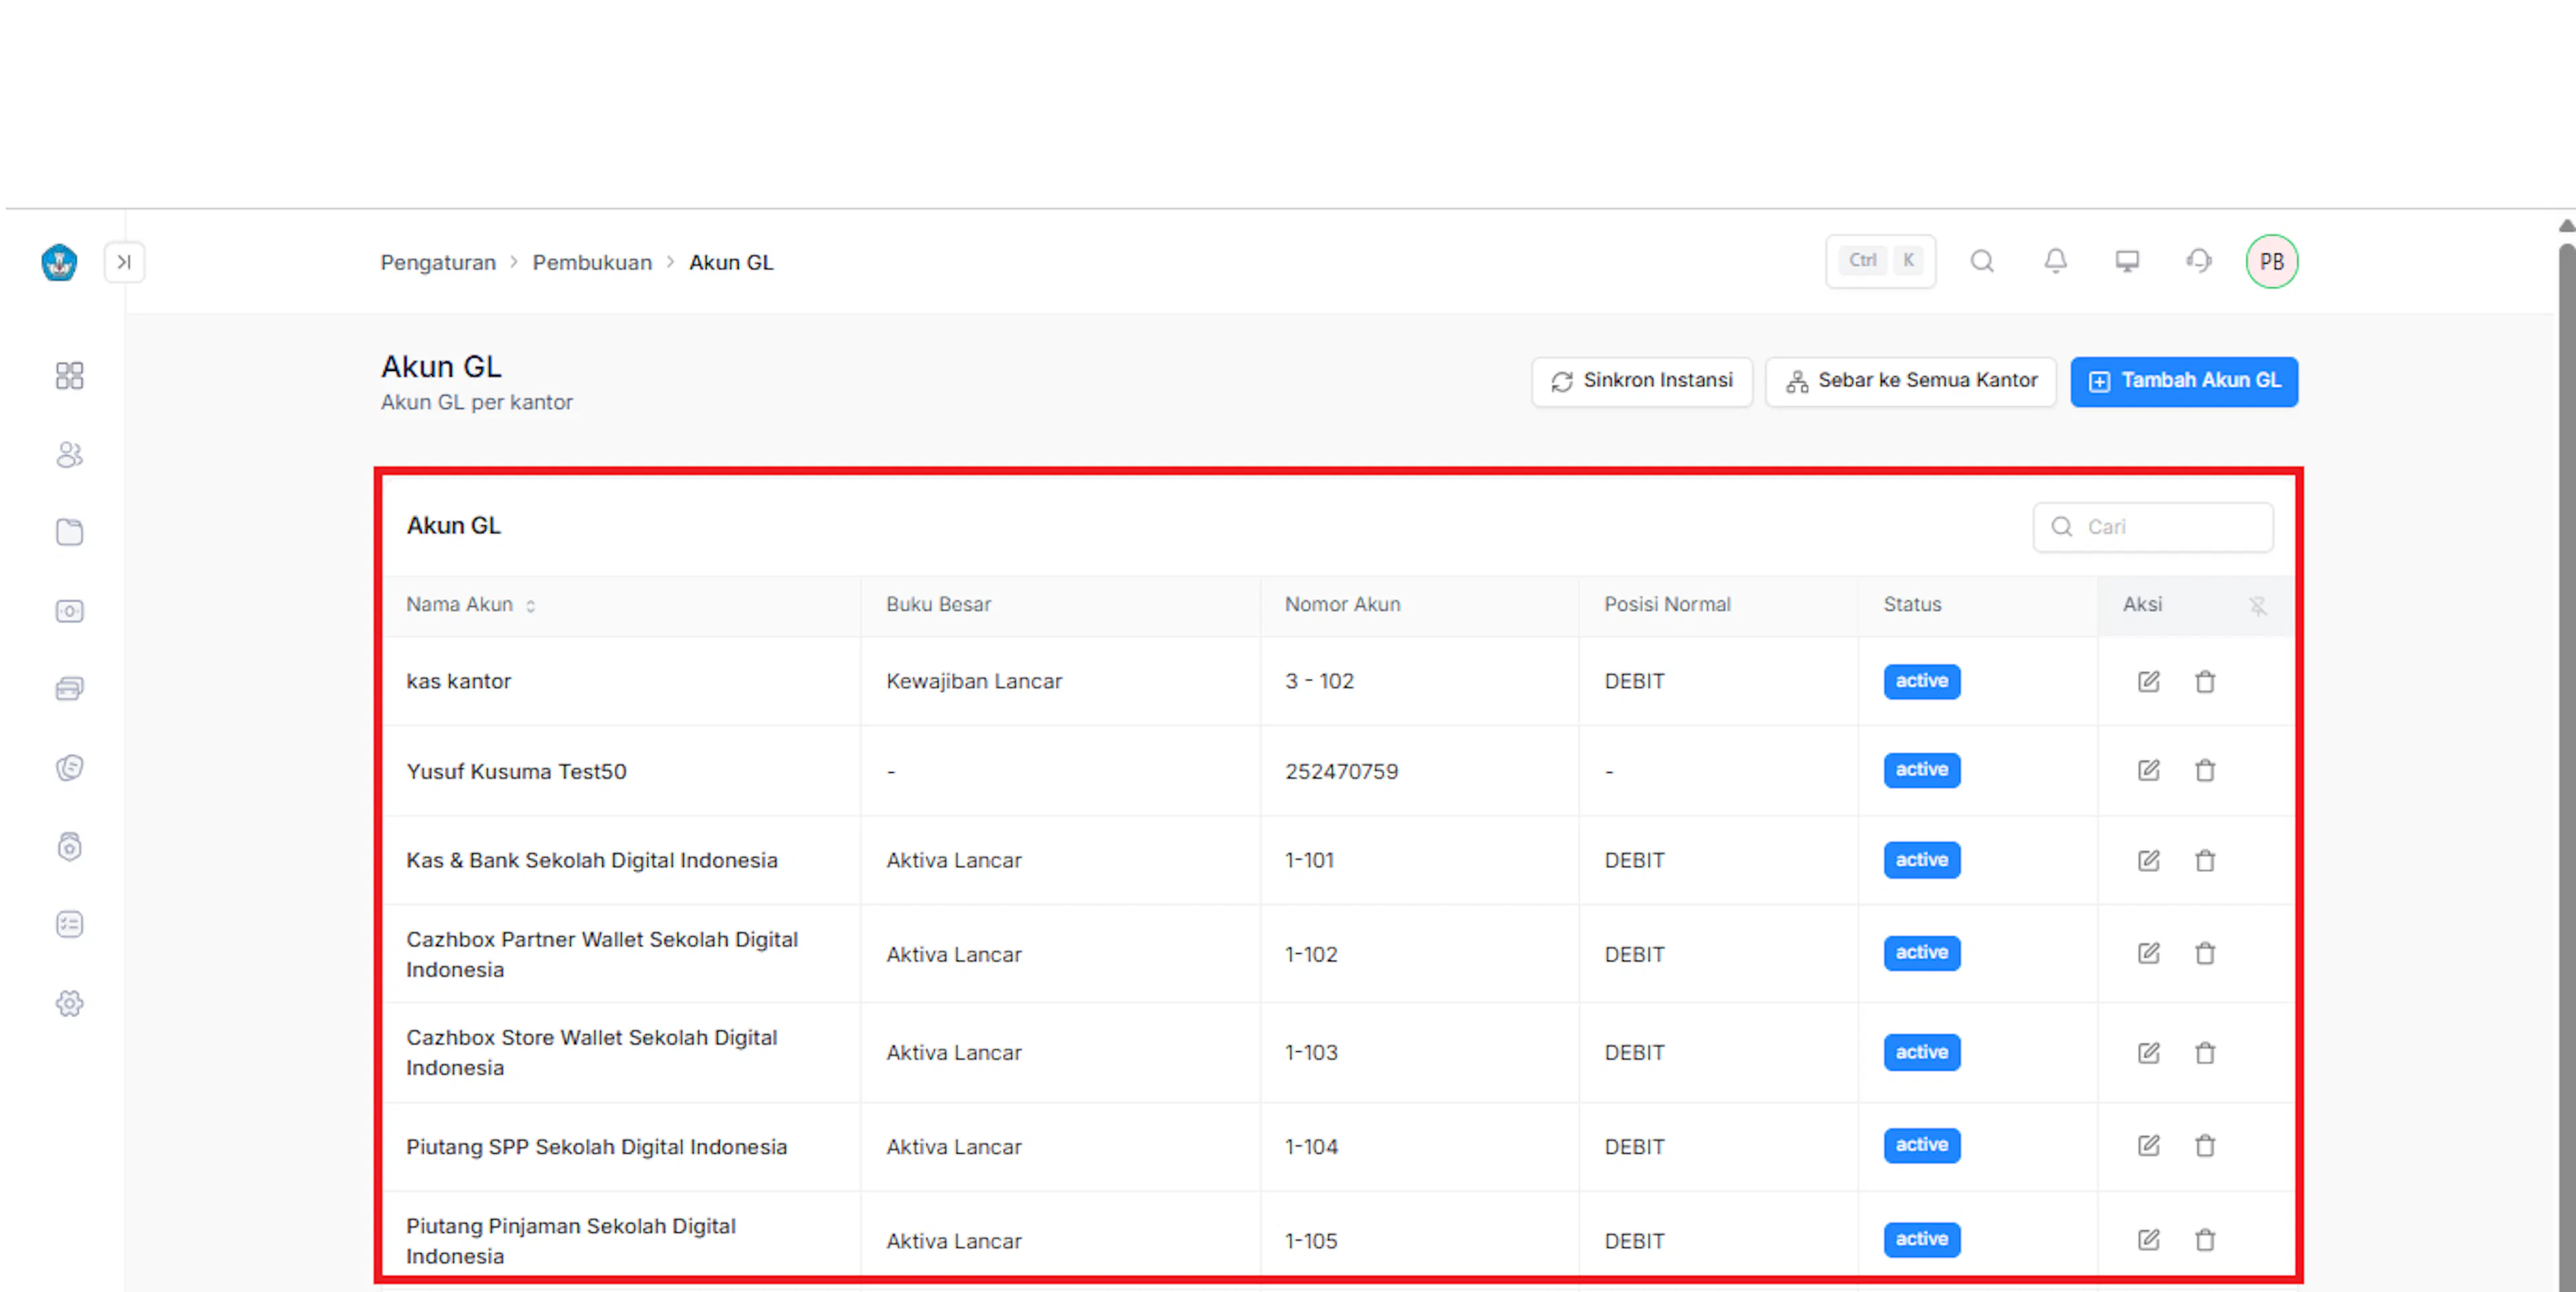Open the PB profile avatar

pyautogui.click(x=2271, y=262)
